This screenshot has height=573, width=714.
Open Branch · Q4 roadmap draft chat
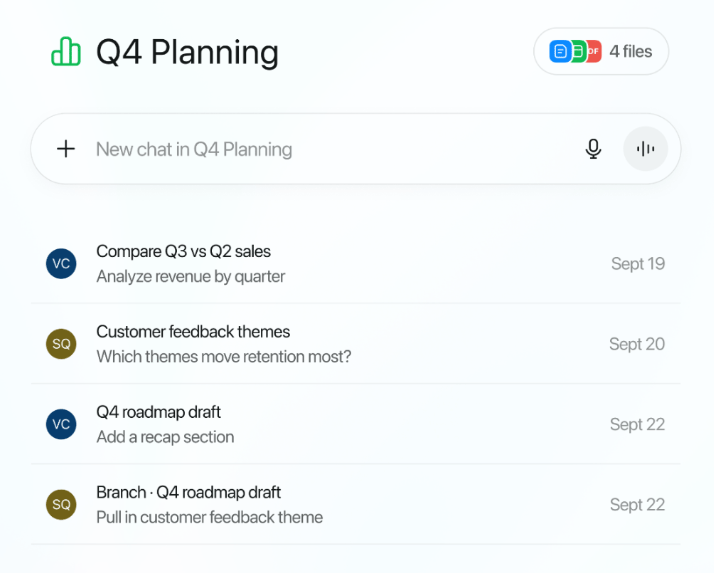pos(188,492)
